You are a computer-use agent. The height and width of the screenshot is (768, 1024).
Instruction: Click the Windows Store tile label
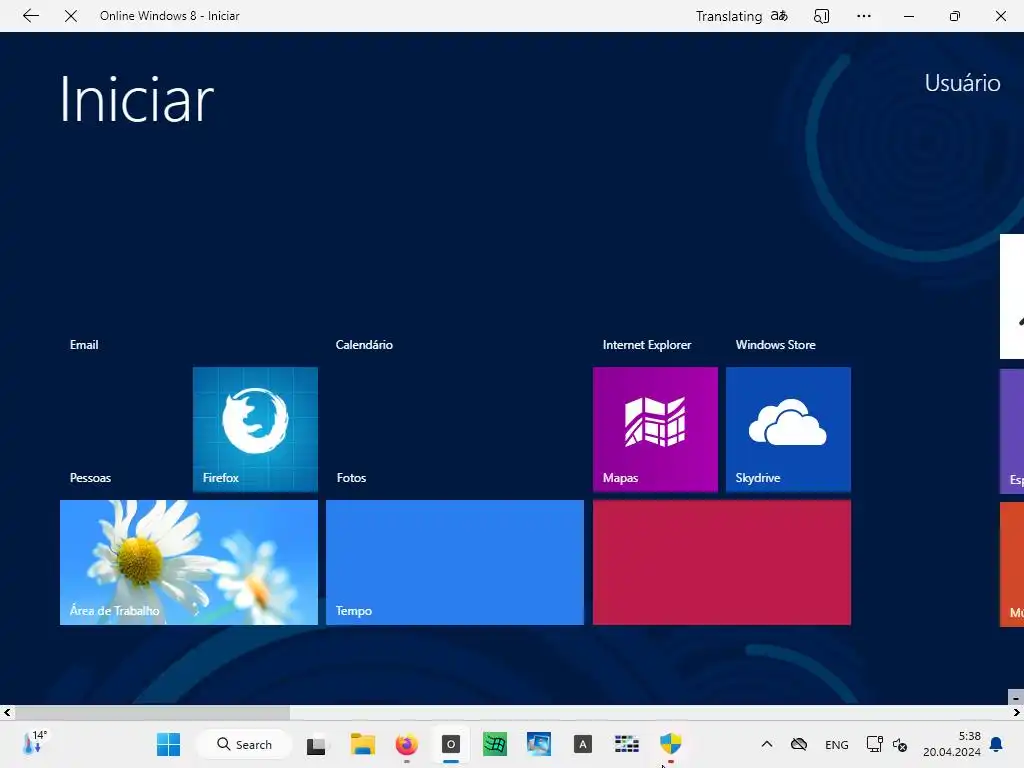775,345
